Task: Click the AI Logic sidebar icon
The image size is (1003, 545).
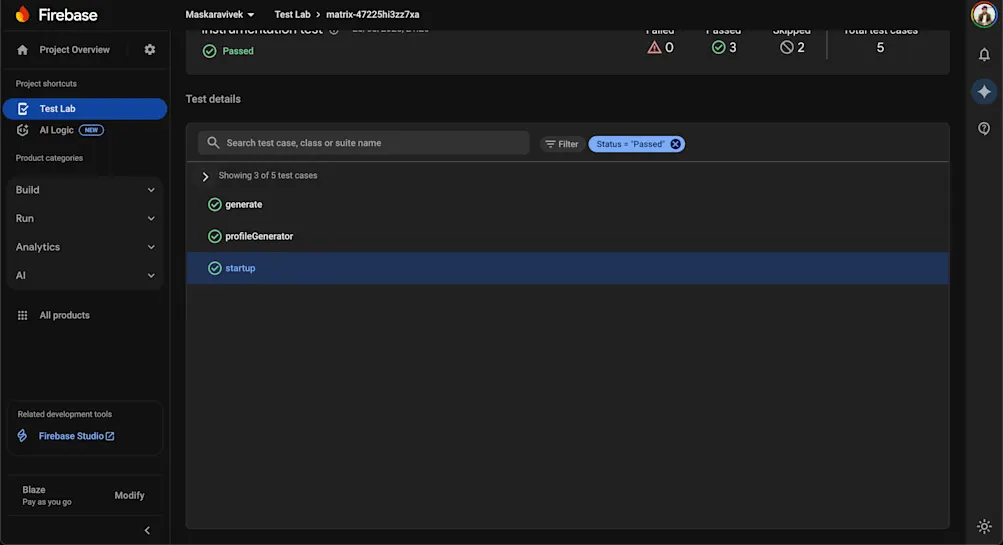Action: tap(22, 130)
